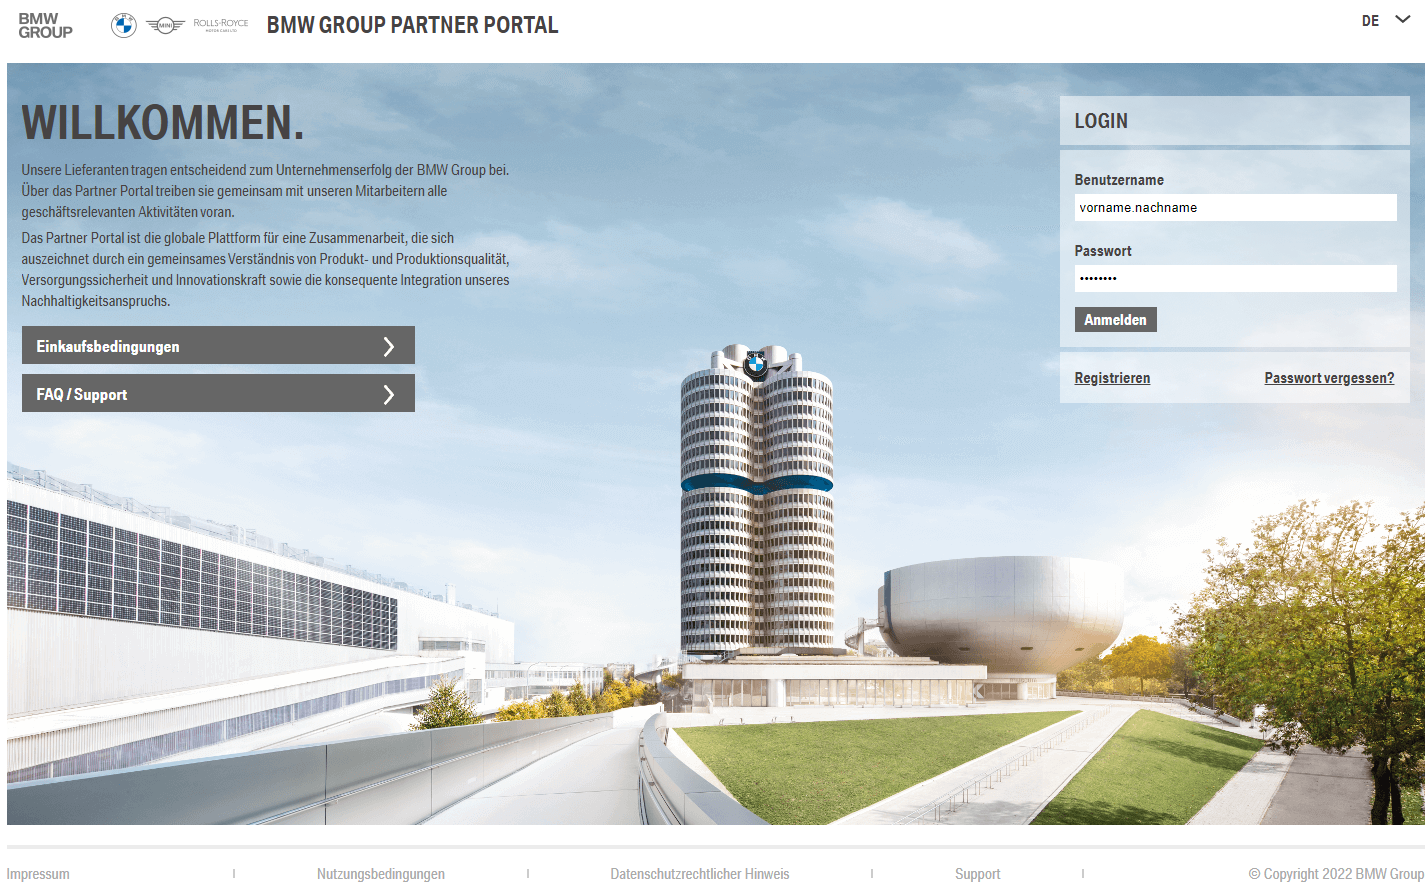Open Nutzungsbedingungen in the footer

381,874
